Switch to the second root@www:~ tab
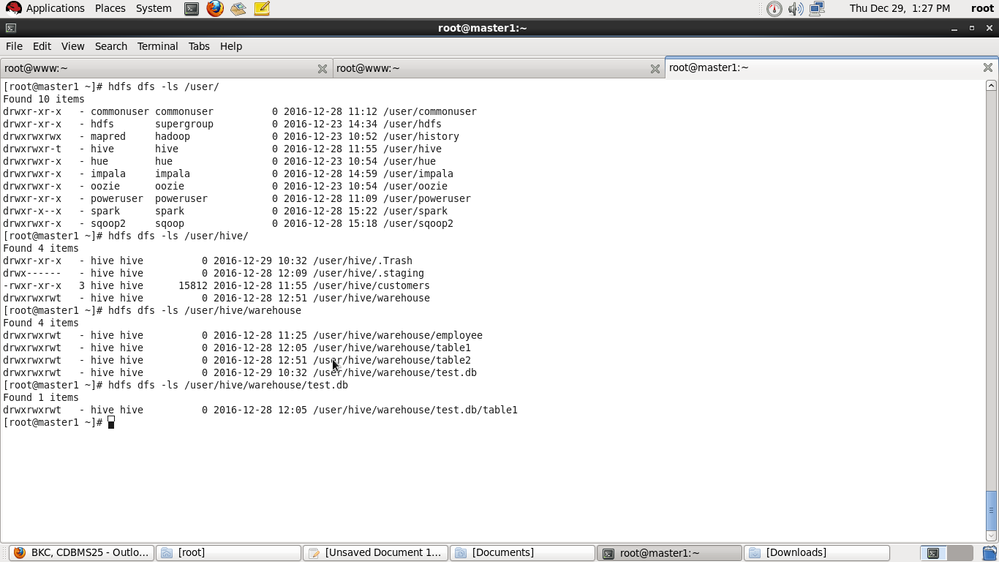The height and width of the screenshot is (562, 999). tap(498, 69)
